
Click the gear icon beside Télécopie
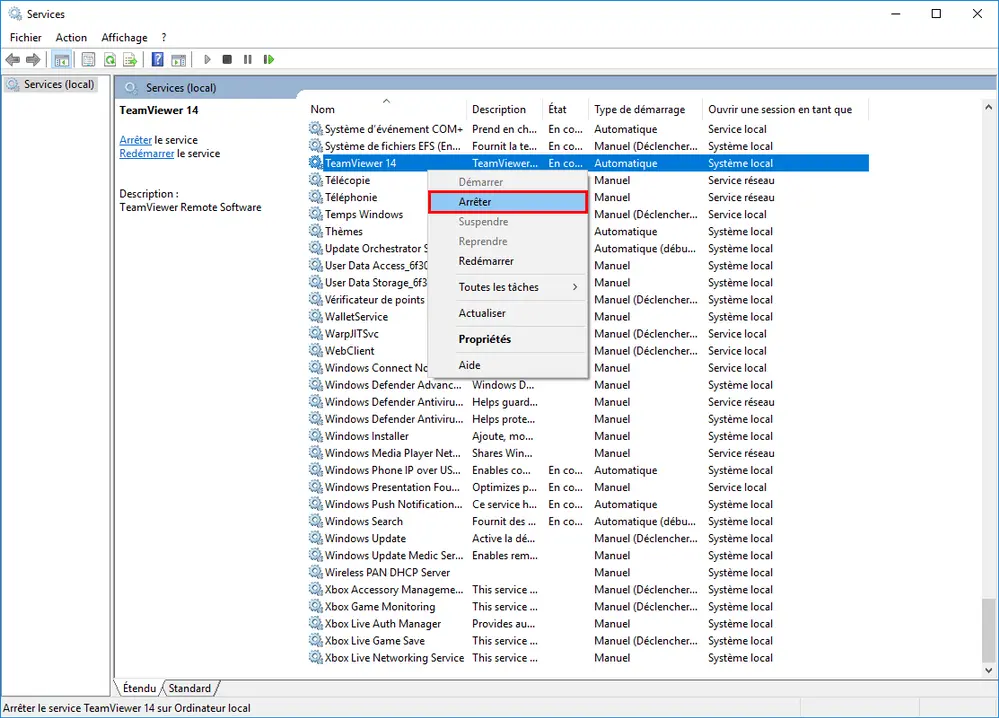(x=315, y=180)
